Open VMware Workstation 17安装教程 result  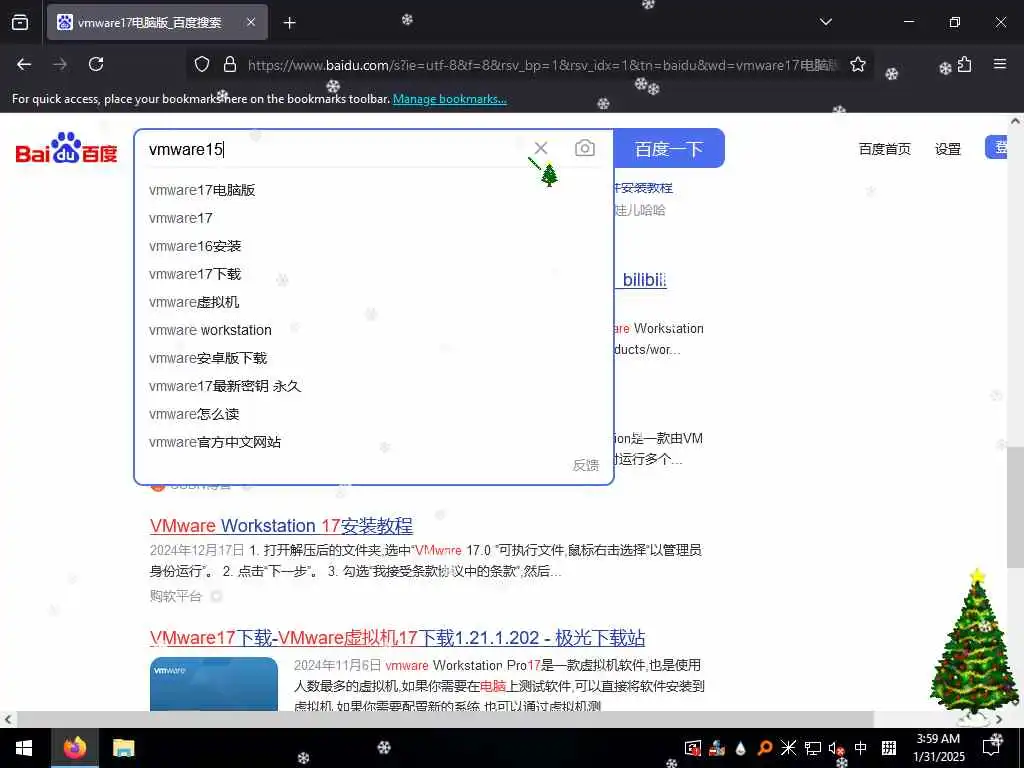(281, 526)
